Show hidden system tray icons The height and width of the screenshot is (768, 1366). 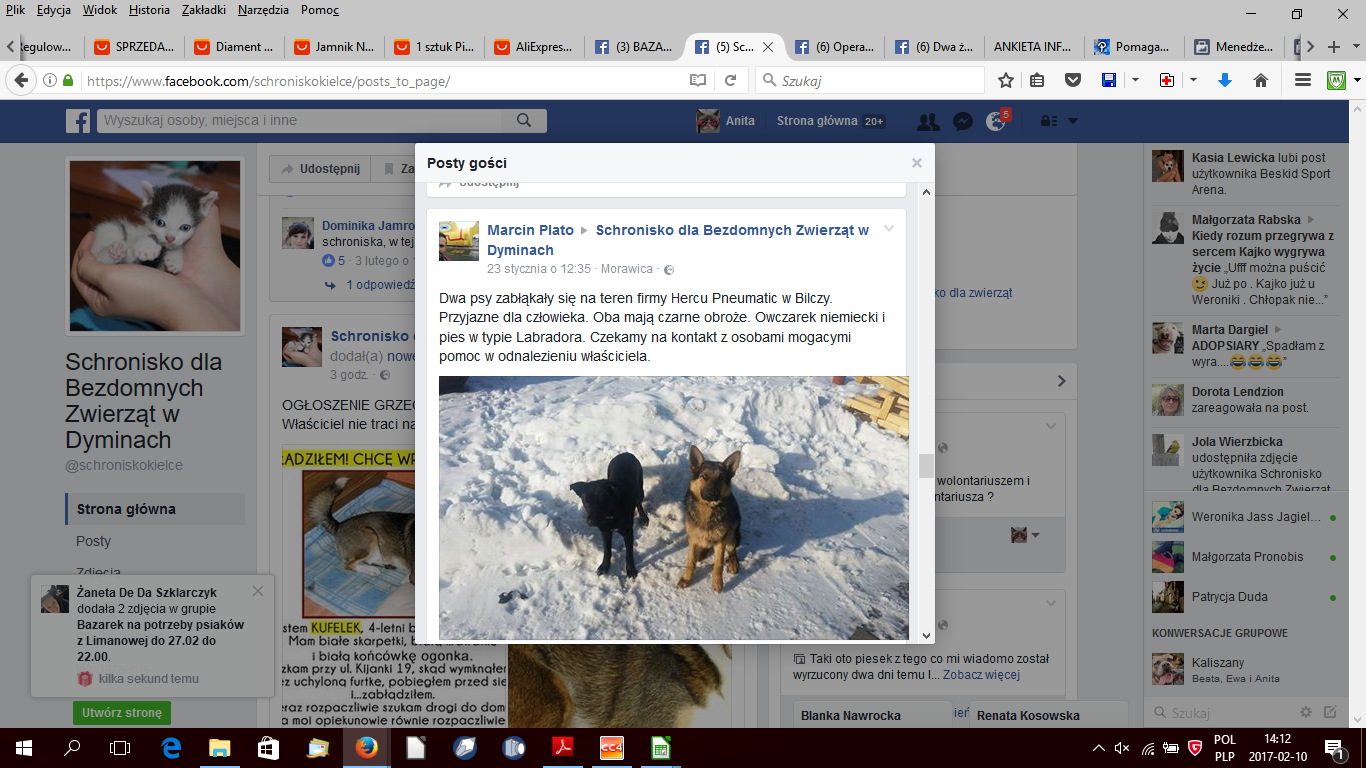(x=1099, y=747)
